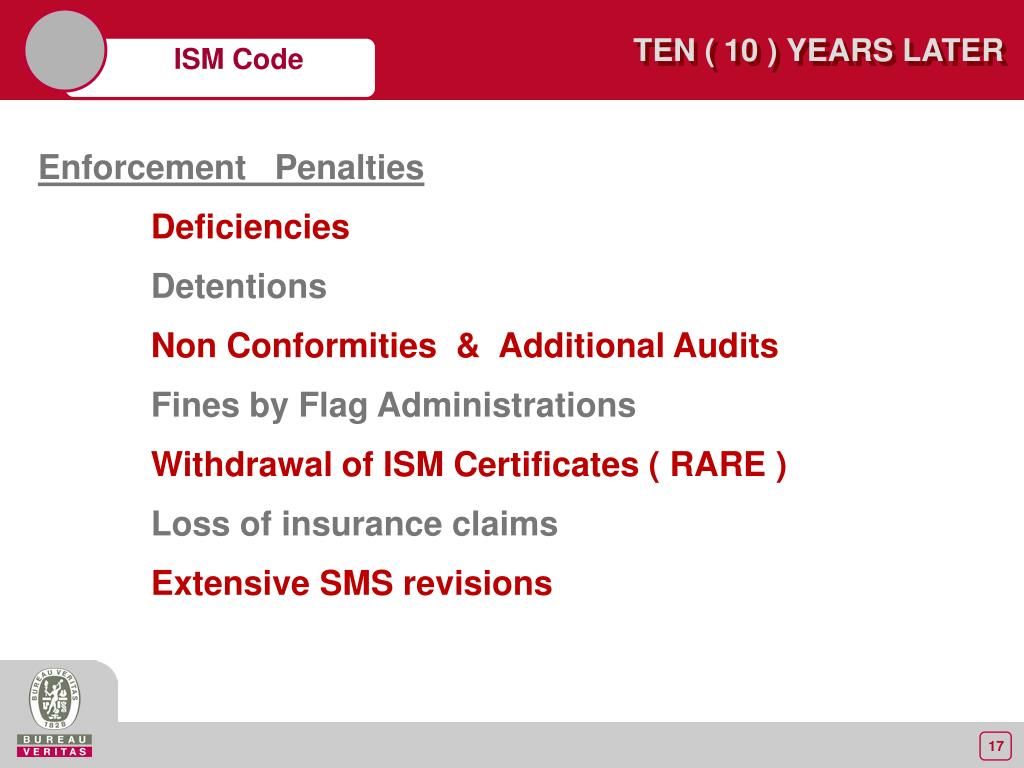Click Non Conformities & Additional Audits text

465,345
